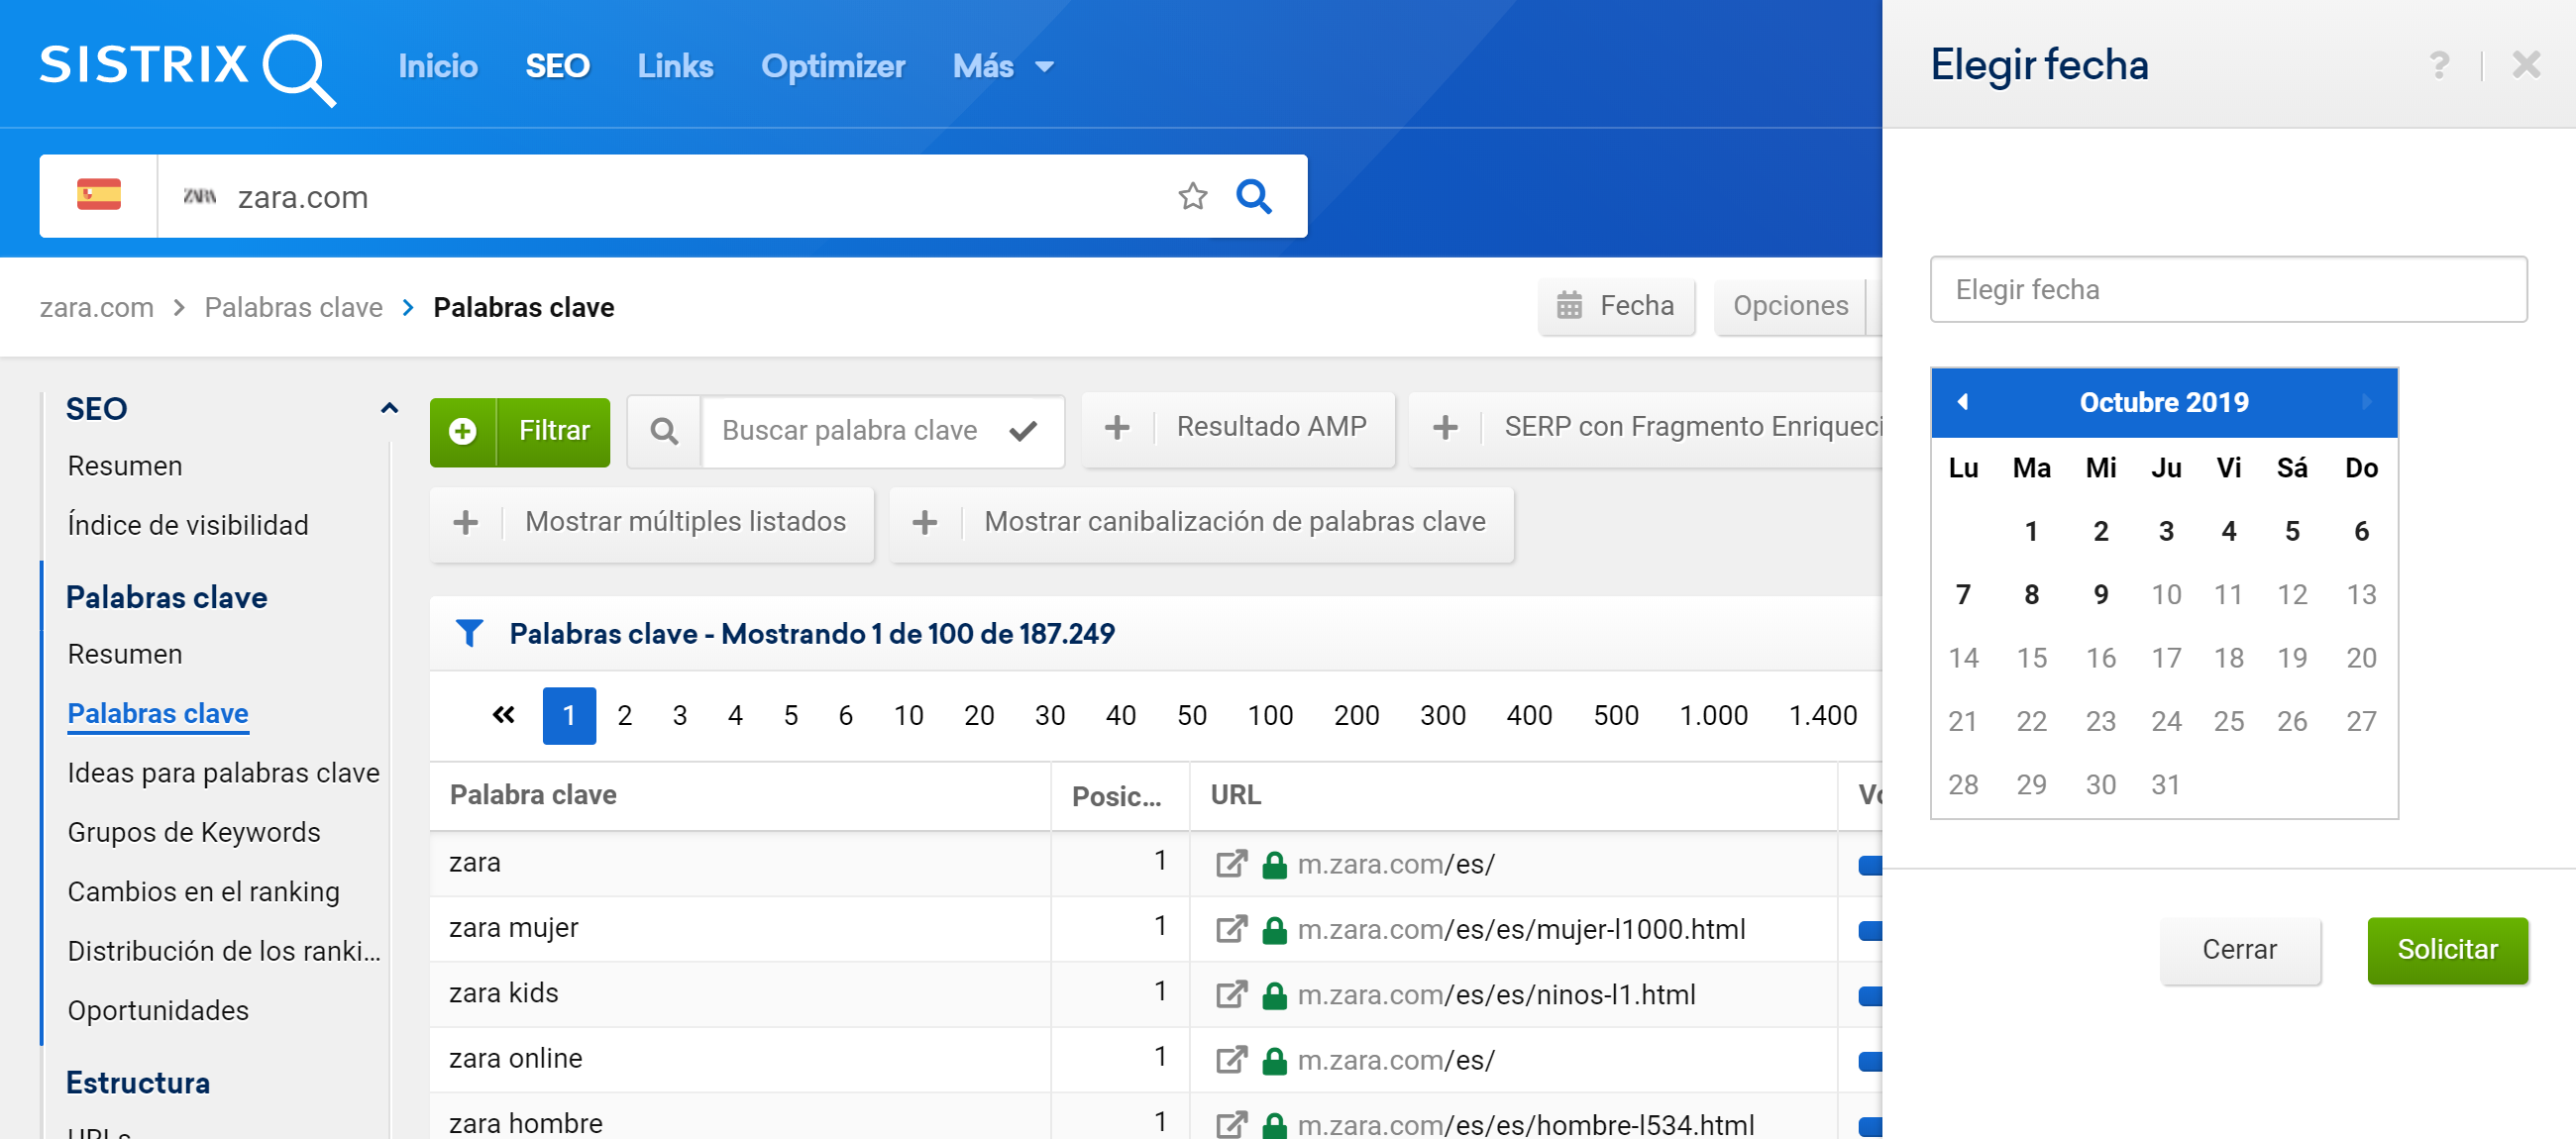This screenshot has height=1139, width=2576.
Task: Close the Elegir fecha panel
Action: [x=2526, y=65]
